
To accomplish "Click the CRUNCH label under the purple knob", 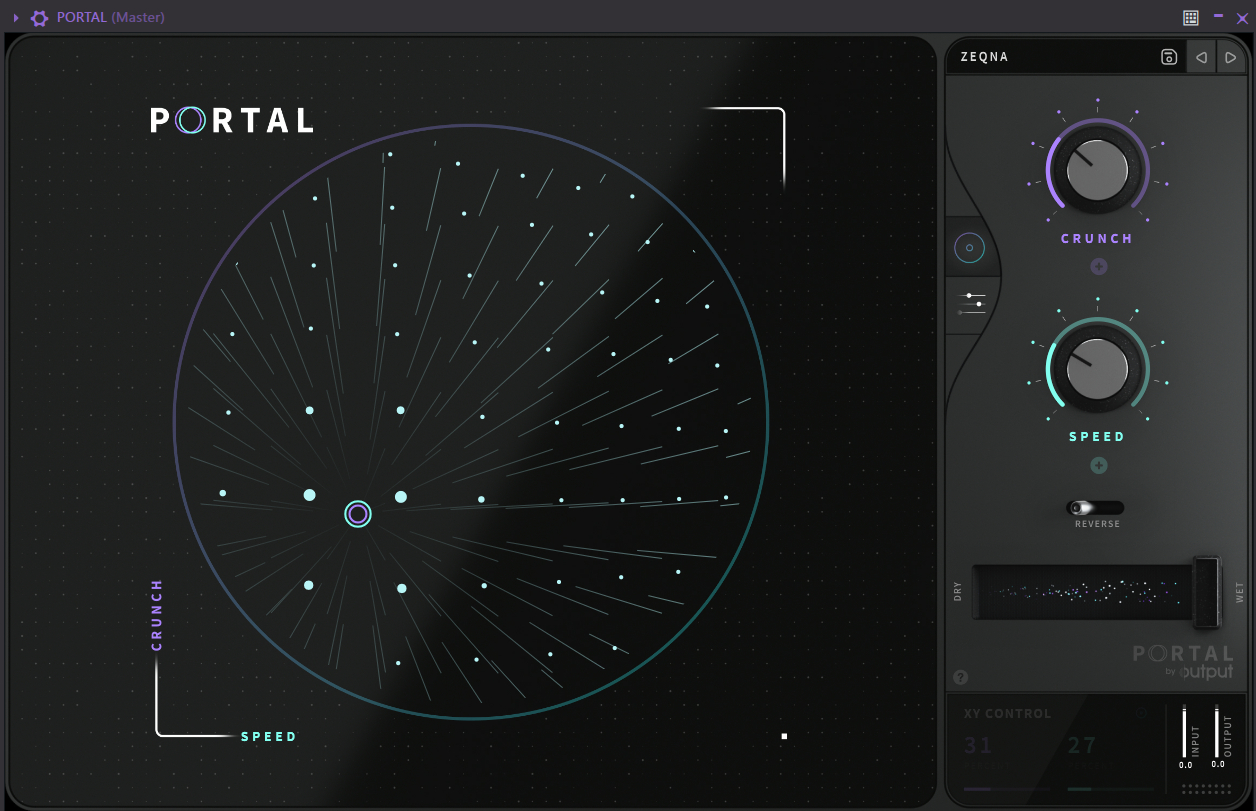I will click(x=1097, y=239).
